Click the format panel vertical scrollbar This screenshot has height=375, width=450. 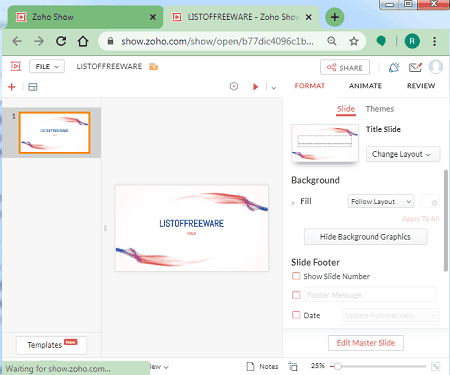446,221
